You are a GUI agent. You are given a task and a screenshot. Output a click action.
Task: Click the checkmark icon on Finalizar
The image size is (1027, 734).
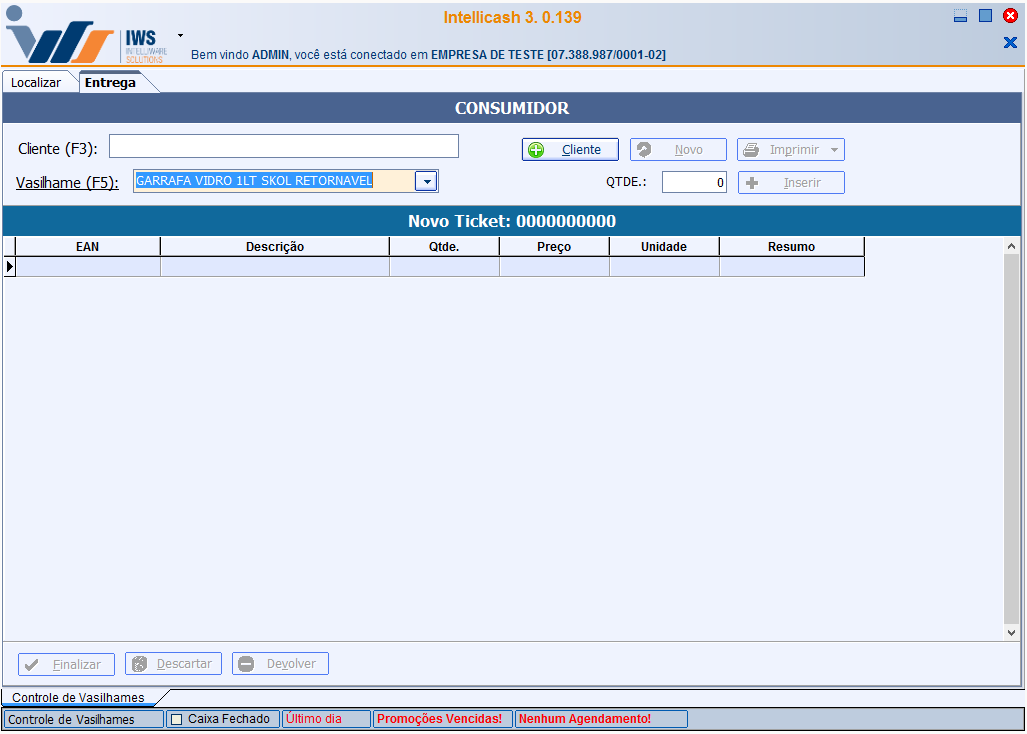(32, 664)
